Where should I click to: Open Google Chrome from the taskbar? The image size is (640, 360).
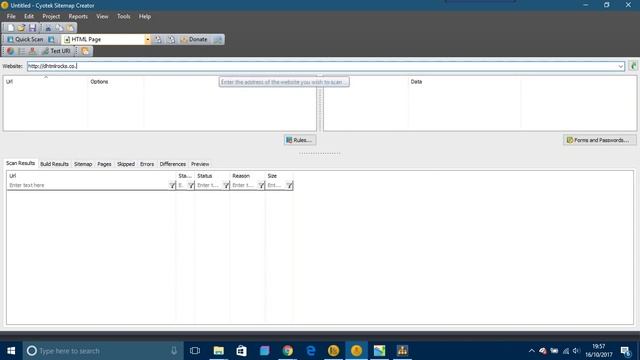coord(287,351)
